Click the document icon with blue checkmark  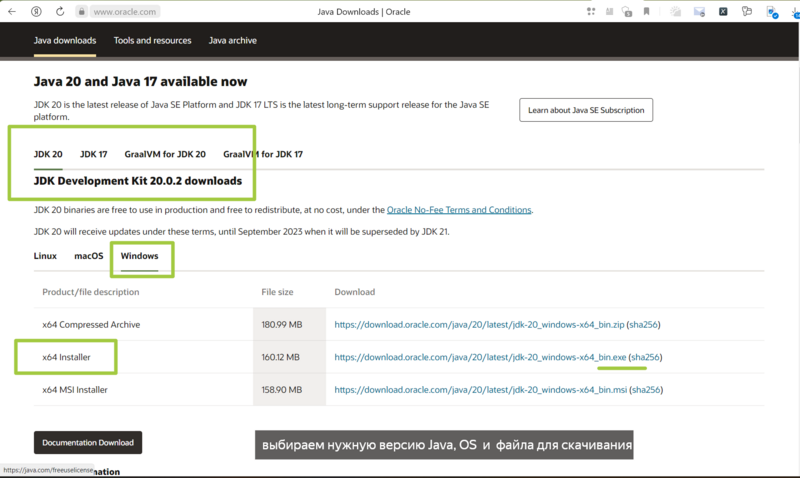772,12
